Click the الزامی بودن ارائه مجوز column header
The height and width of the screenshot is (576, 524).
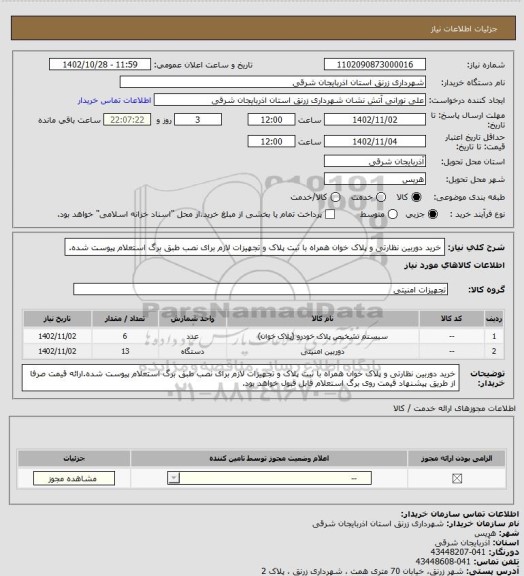click(x=456, y=458)
